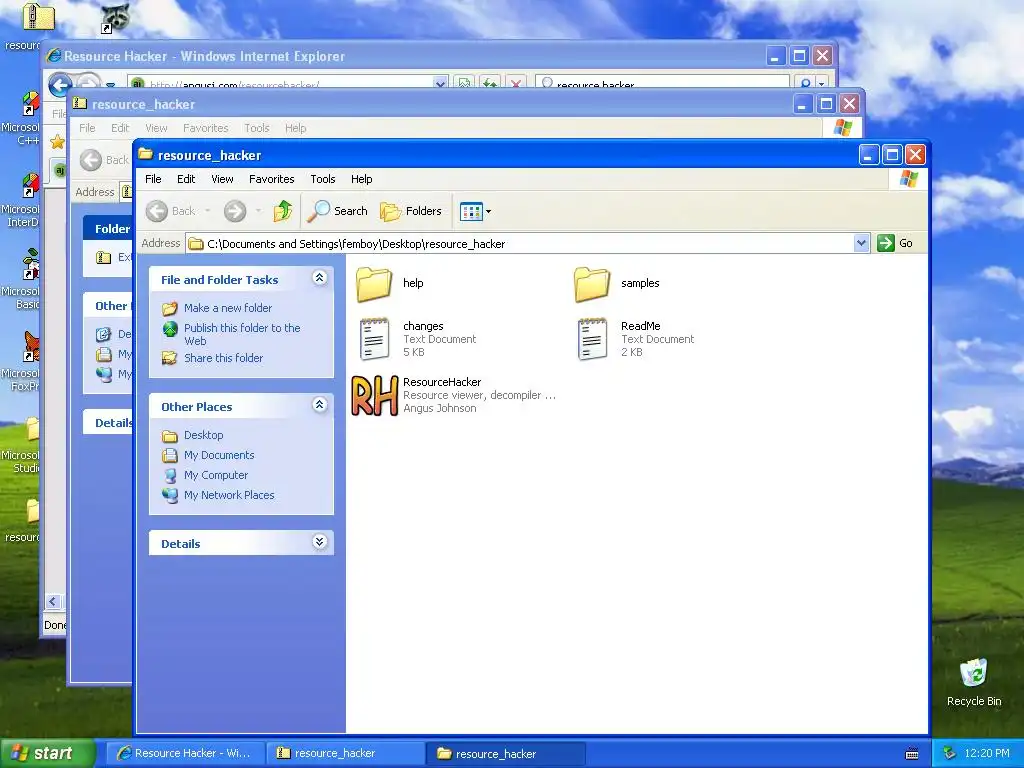The height and width of the screenshot is (768, 1024).
Task: Select the changes text document icon
Action: point(374,339)
